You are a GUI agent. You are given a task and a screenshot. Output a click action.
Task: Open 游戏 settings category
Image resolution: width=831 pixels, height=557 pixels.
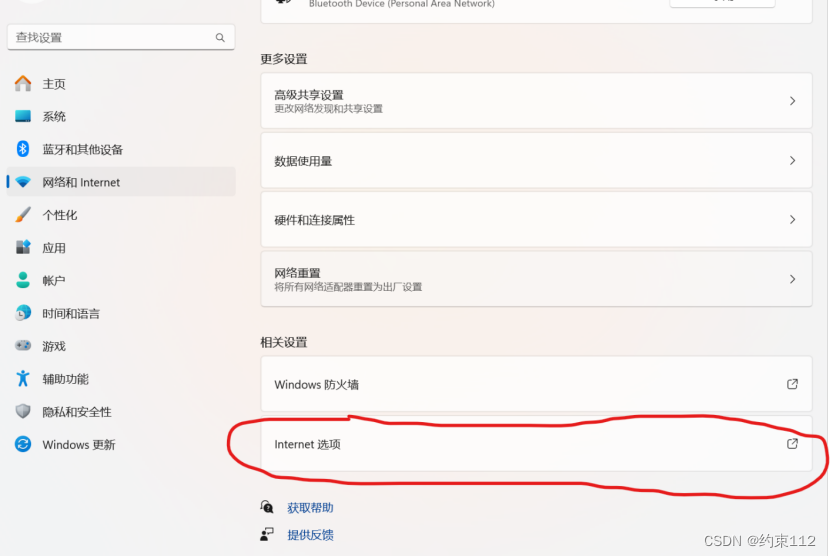coord(121,346)
